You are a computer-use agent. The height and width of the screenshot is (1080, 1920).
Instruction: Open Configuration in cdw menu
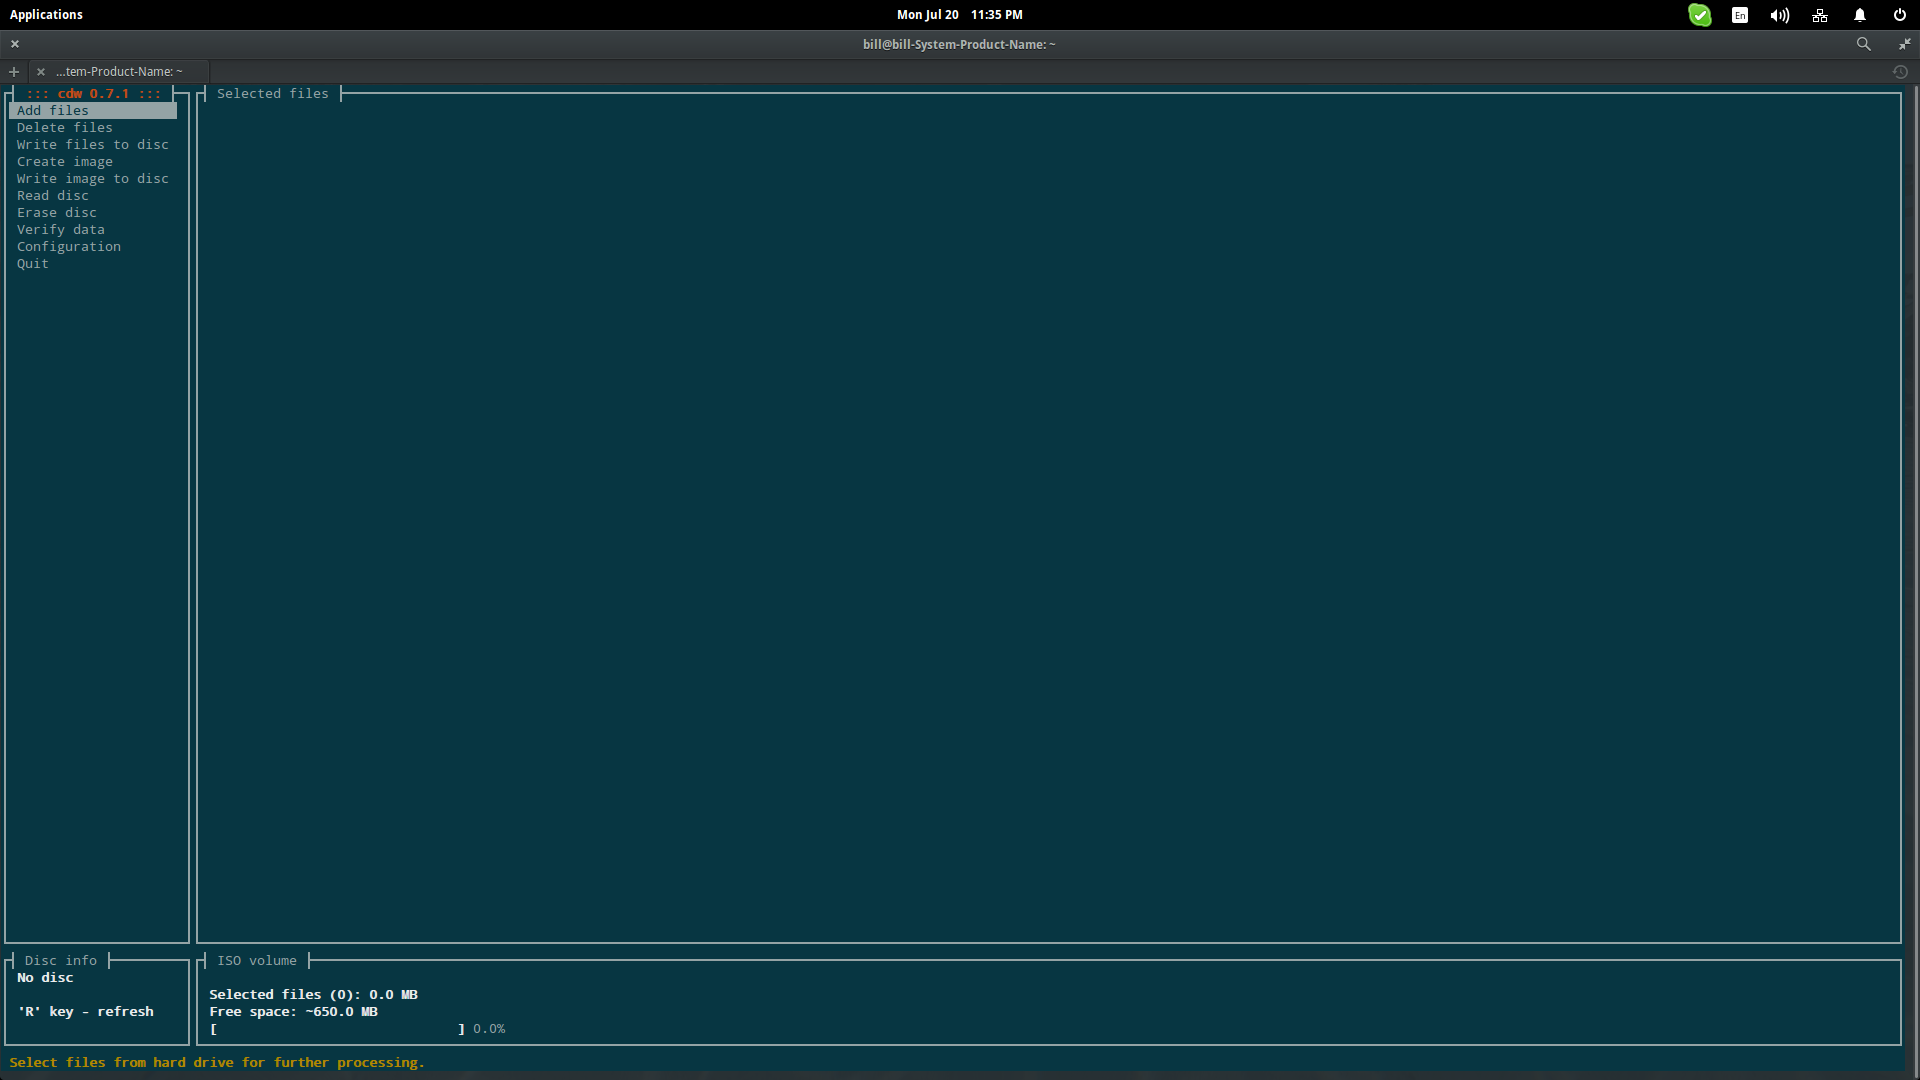(x=69, y=247)
